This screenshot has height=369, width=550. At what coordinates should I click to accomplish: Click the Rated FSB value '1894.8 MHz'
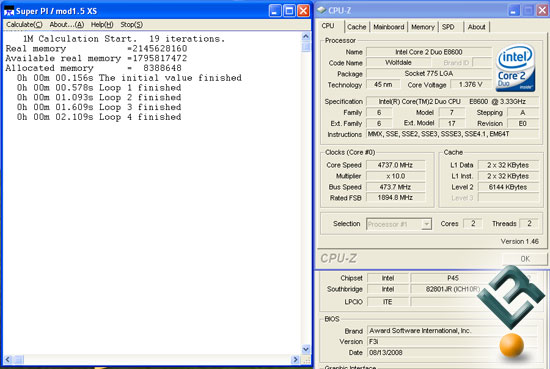[395, 197]
